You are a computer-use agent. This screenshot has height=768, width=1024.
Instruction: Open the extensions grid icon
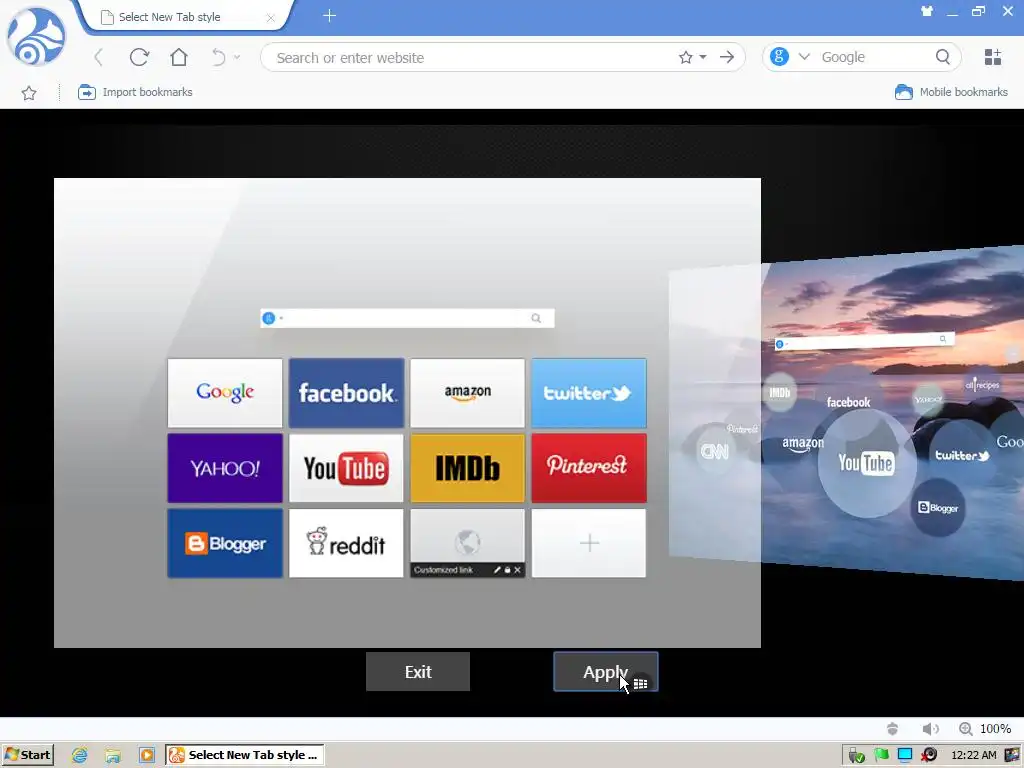coord(993,57)
